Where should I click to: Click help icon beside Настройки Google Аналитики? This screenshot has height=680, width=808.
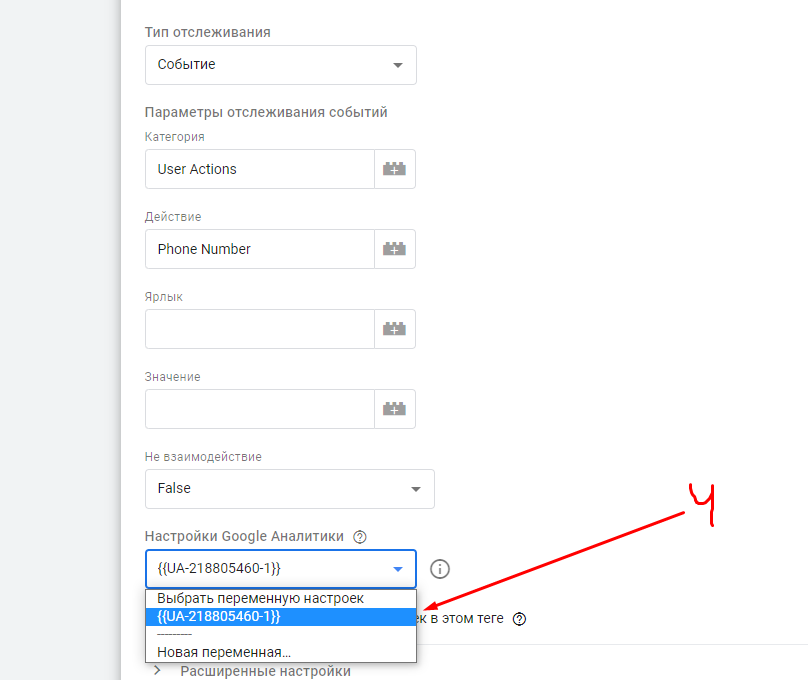tap(360, 537)
